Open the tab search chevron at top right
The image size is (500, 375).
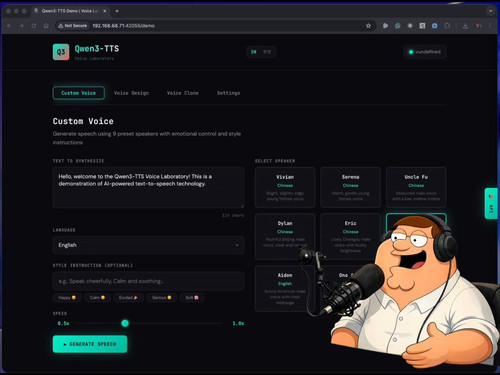(490, 11)
